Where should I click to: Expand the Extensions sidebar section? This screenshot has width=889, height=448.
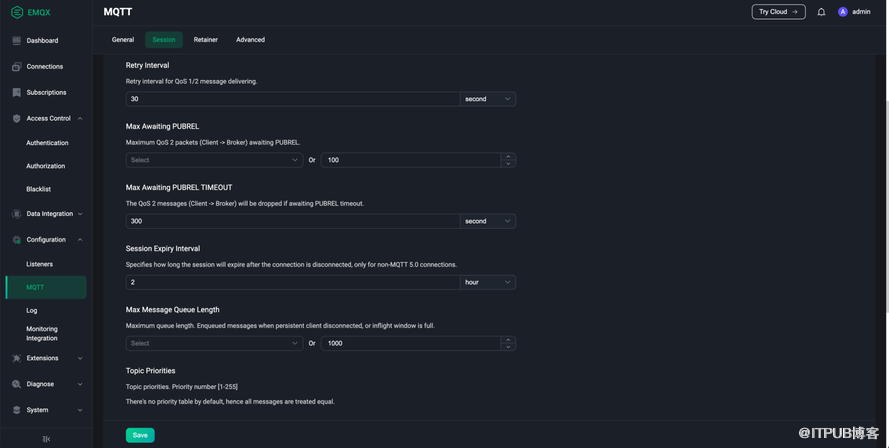[80, 358]
